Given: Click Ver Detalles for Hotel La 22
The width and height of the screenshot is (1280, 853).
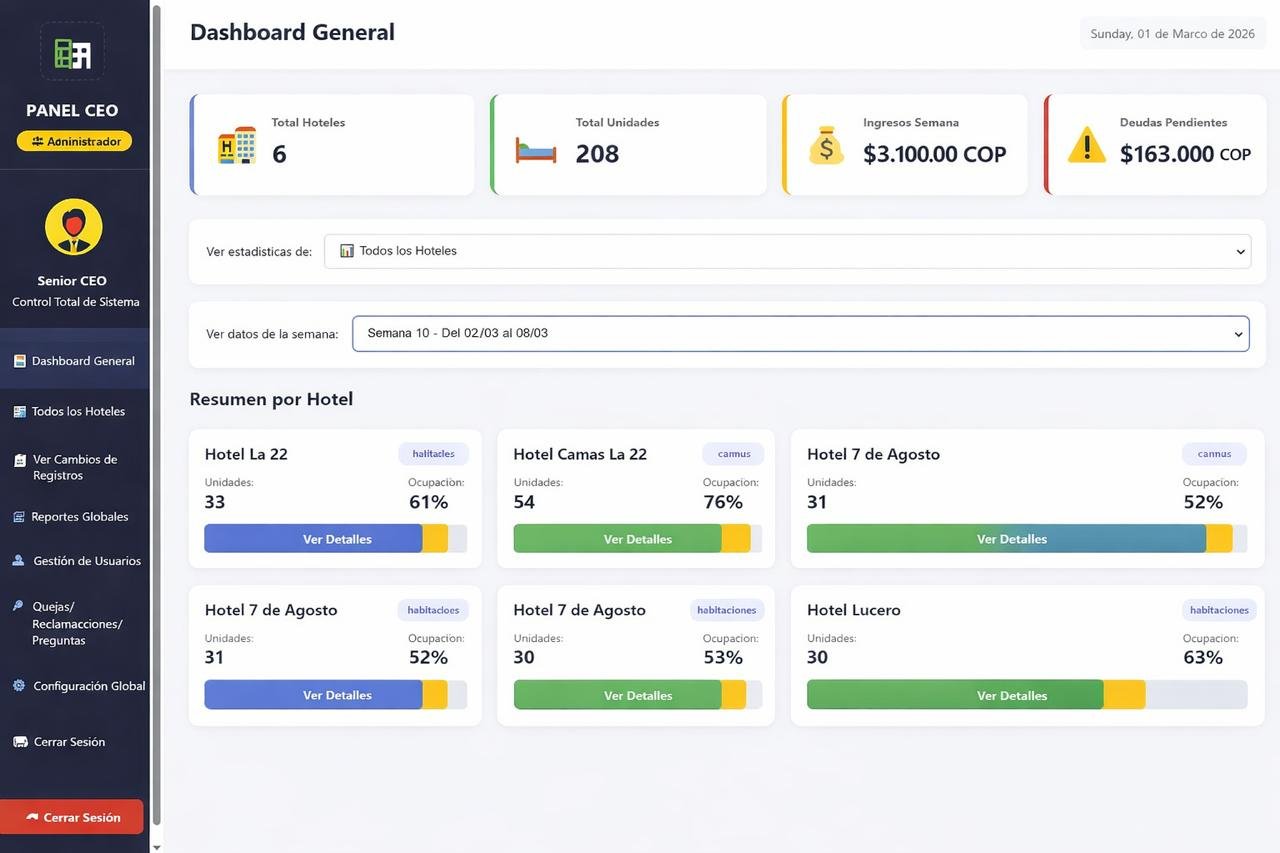Looking at the screenshot, I should pos(337,539).
